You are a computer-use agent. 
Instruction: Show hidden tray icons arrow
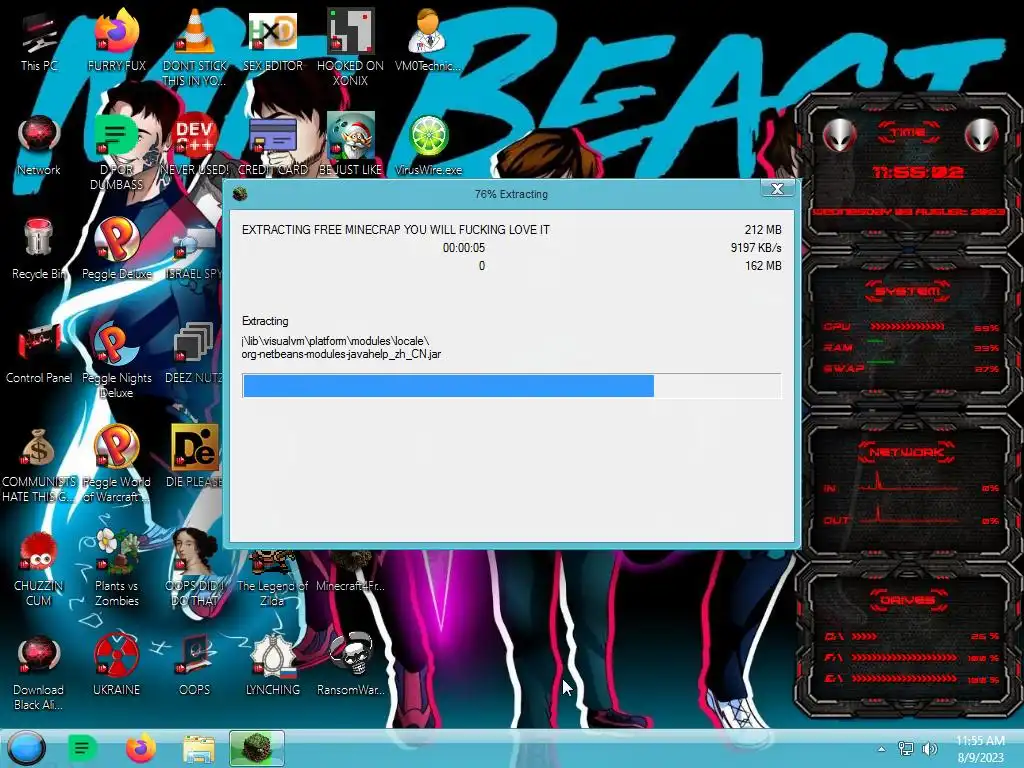(x=881, y=749)
